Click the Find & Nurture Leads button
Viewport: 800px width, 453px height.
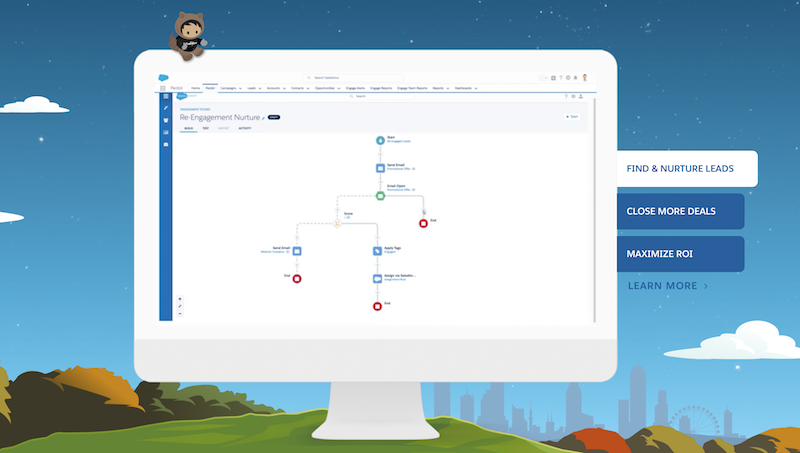tap(686, 169)
